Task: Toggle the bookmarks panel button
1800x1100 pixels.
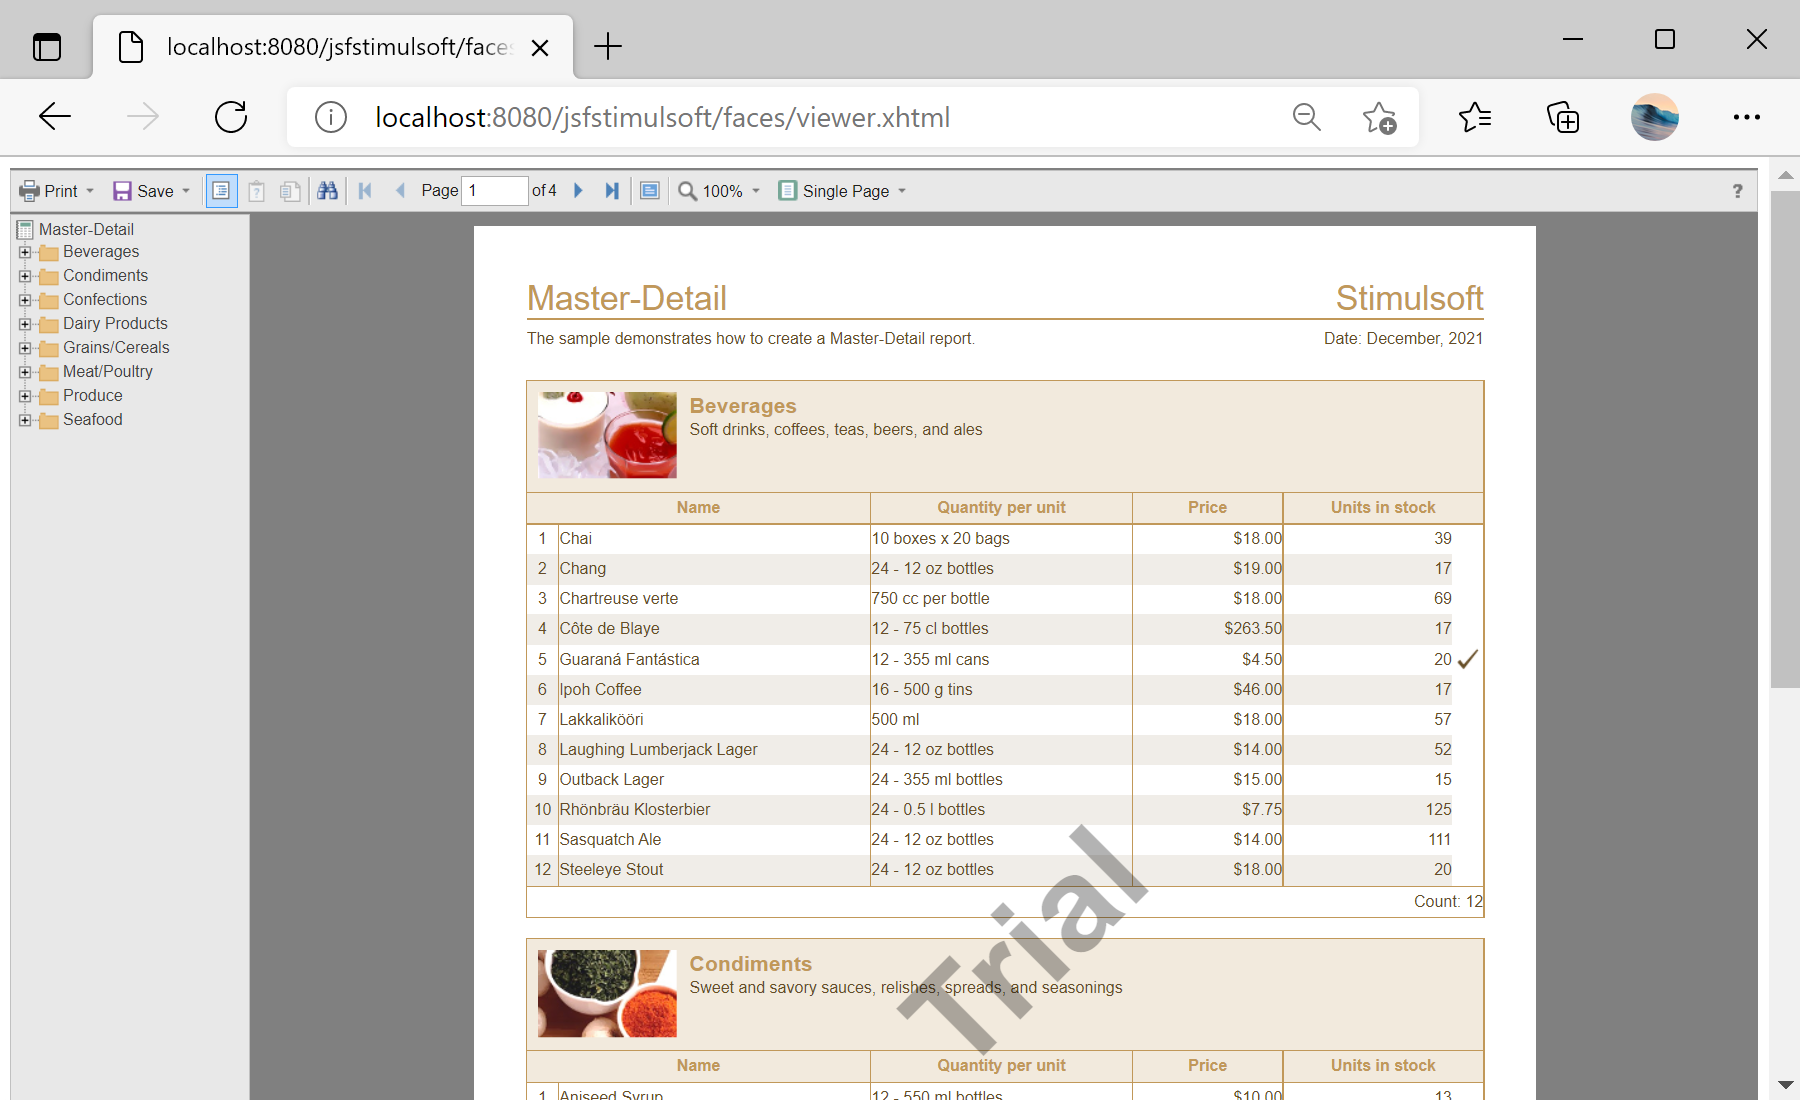Action: 221,191
